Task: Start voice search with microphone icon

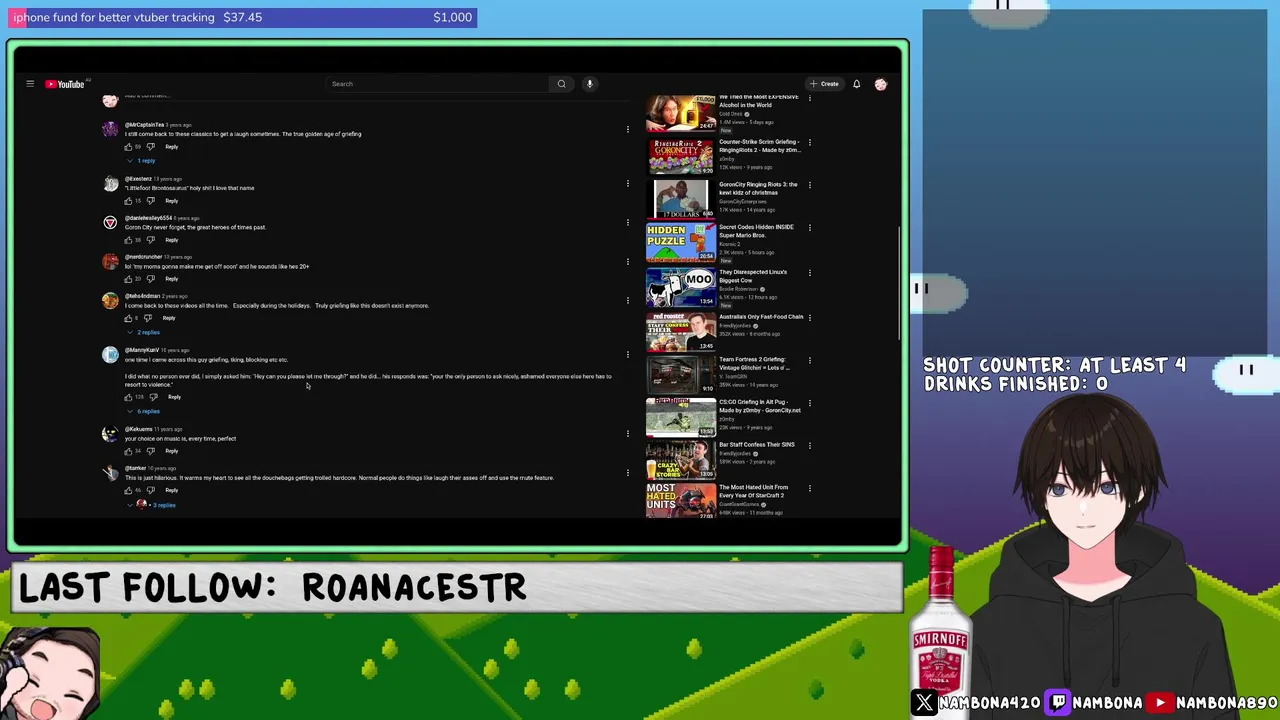Action: tap(590, 84)
